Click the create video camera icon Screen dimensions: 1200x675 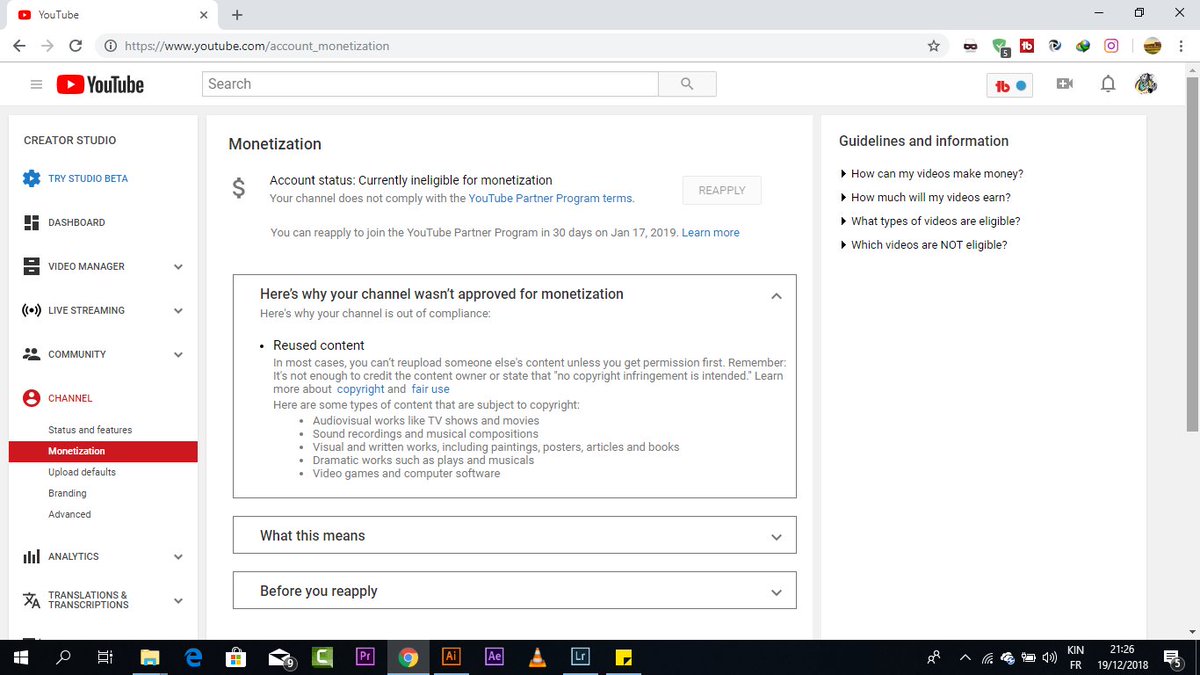[x=1064, y=84]
